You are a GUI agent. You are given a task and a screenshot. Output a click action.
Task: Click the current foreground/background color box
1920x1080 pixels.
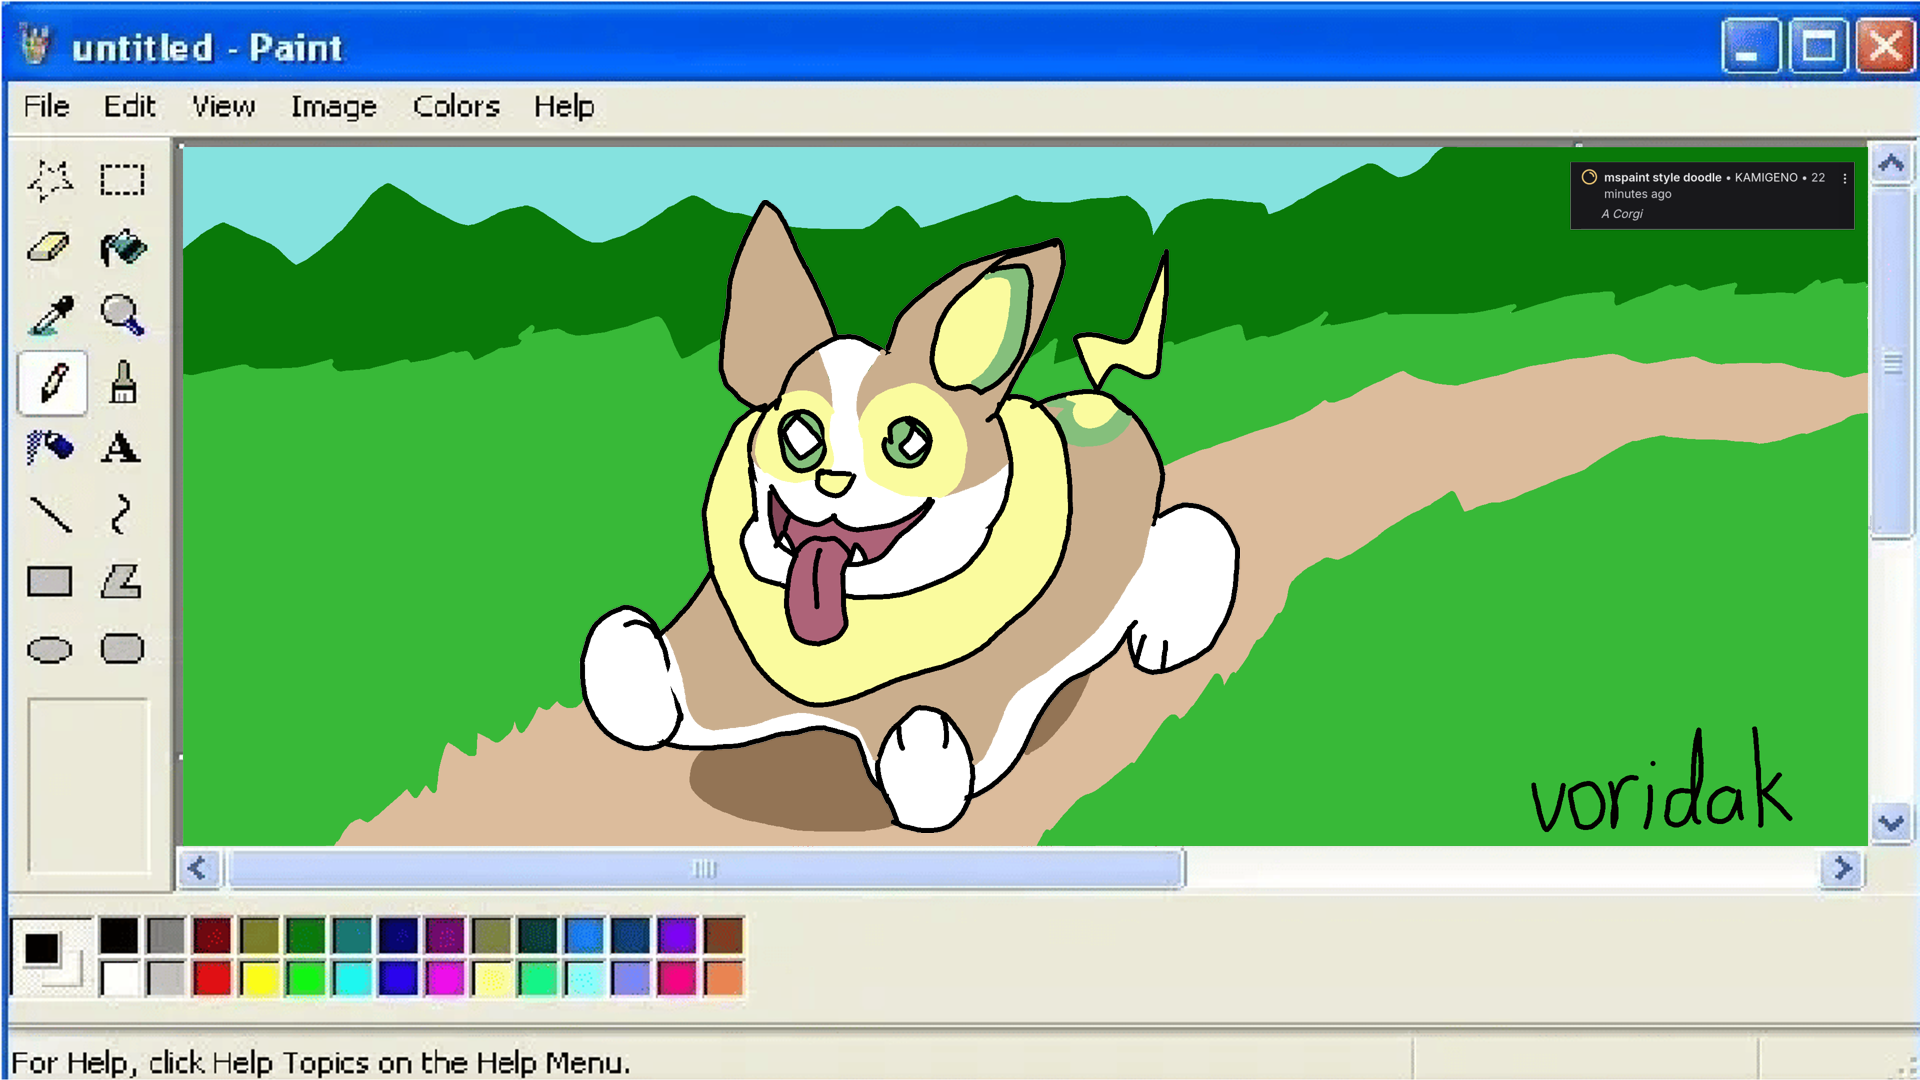tap(51, 956)
